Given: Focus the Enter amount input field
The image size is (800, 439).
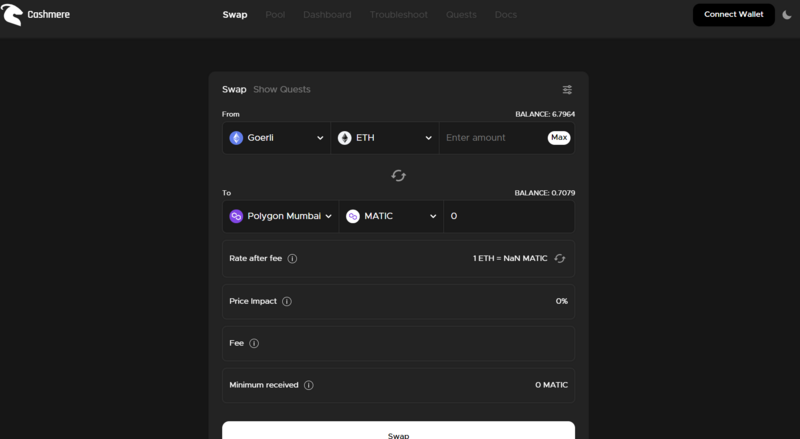Looking at the screenshot, I should [493, 138].
